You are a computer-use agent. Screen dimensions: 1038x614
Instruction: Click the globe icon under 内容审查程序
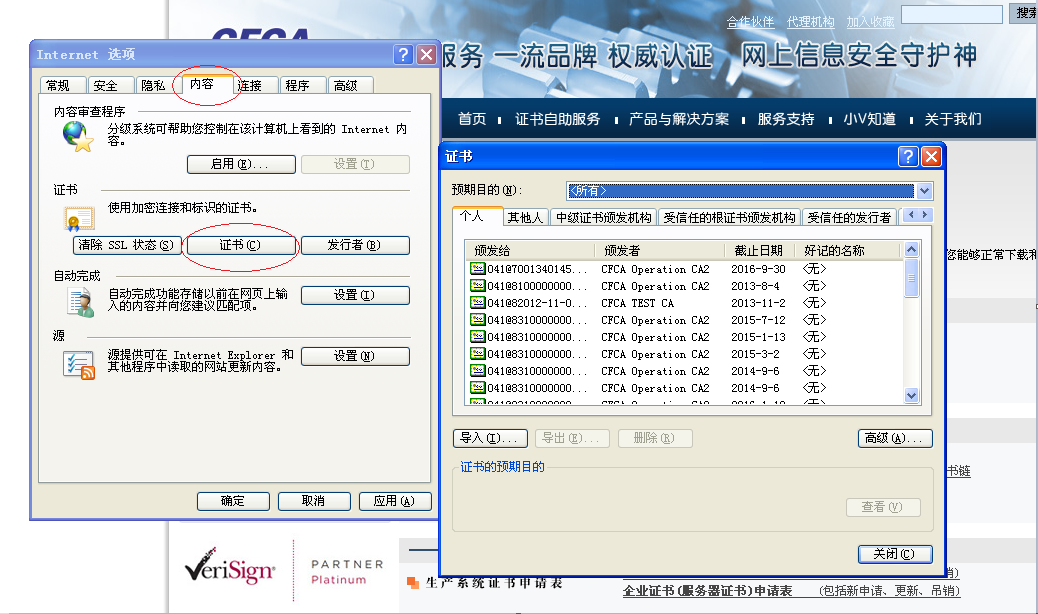coord(77,136)
